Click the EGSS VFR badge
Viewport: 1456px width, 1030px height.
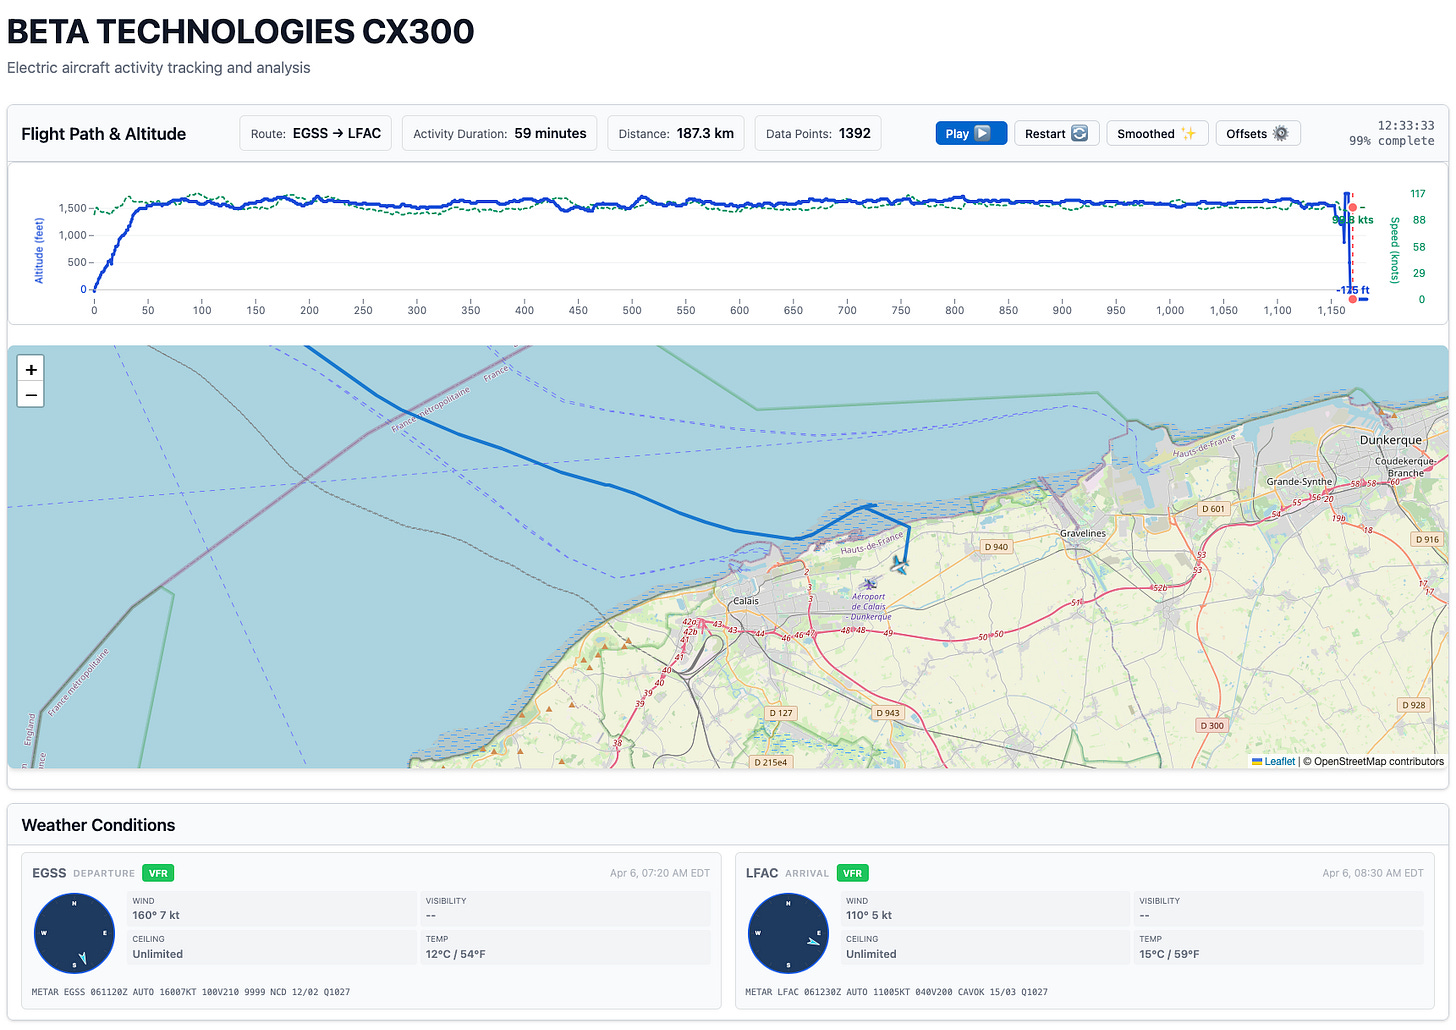158,873
